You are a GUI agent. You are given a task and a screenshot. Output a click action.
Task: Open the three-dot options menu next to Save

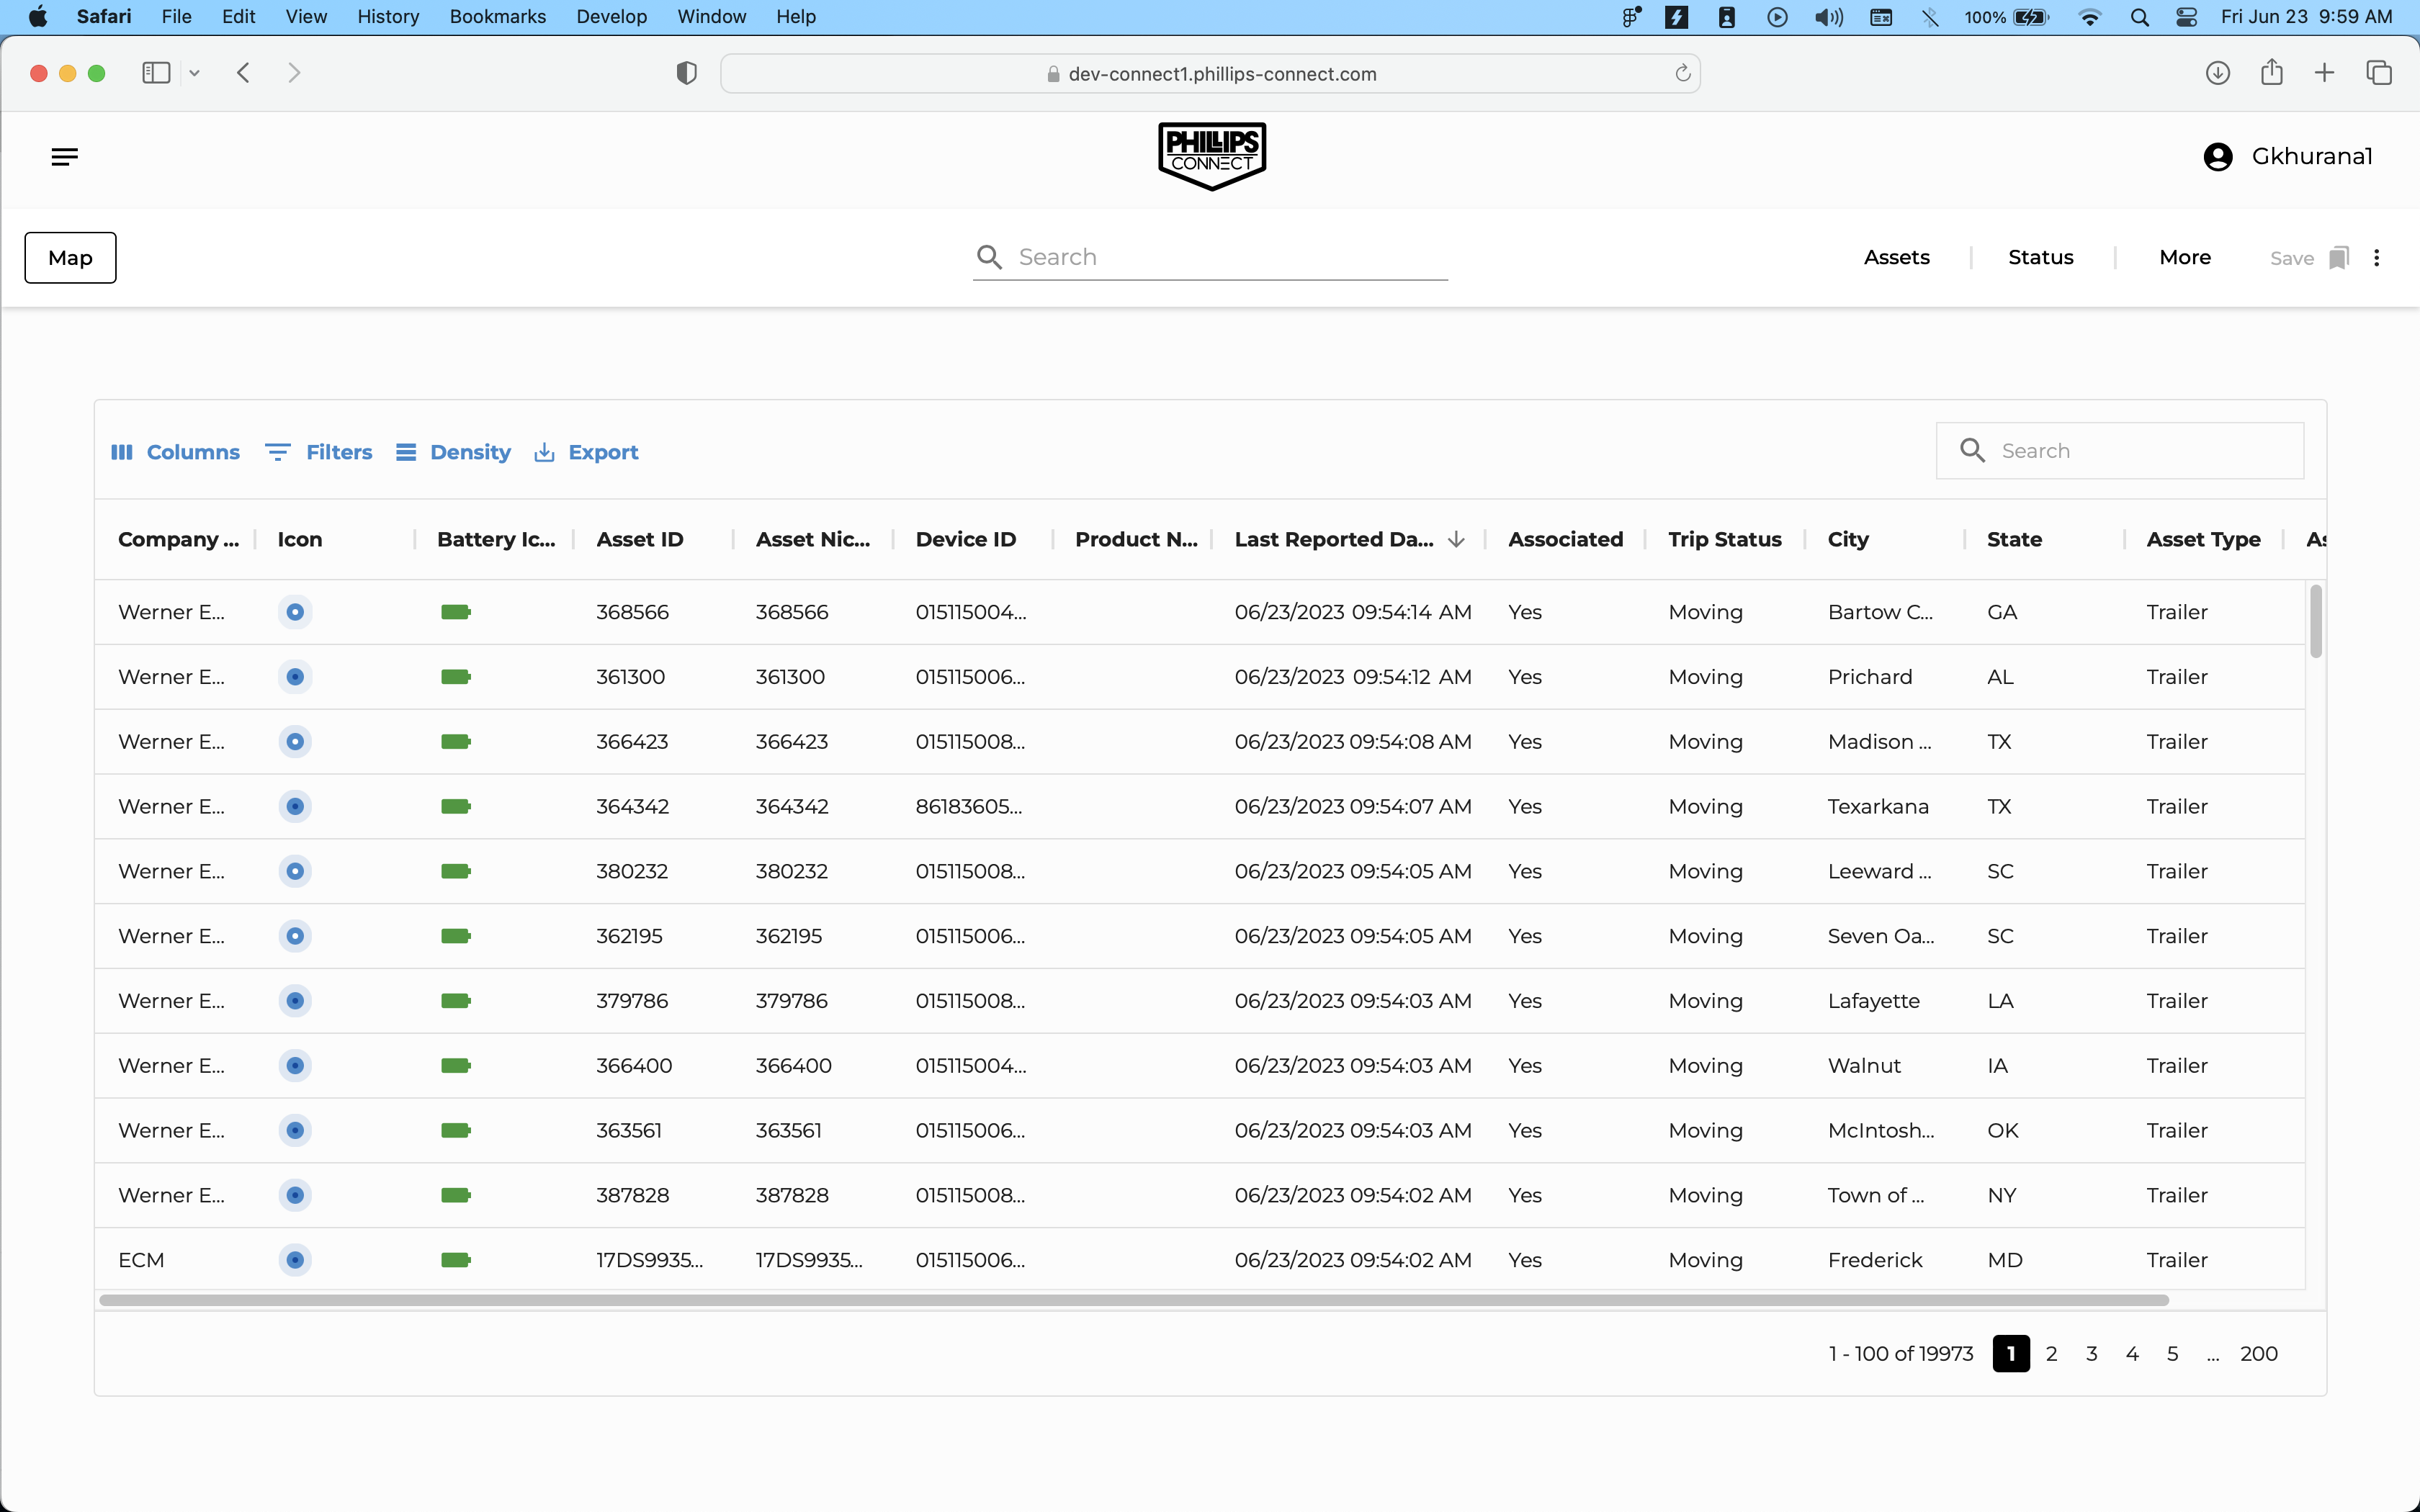2377,258
